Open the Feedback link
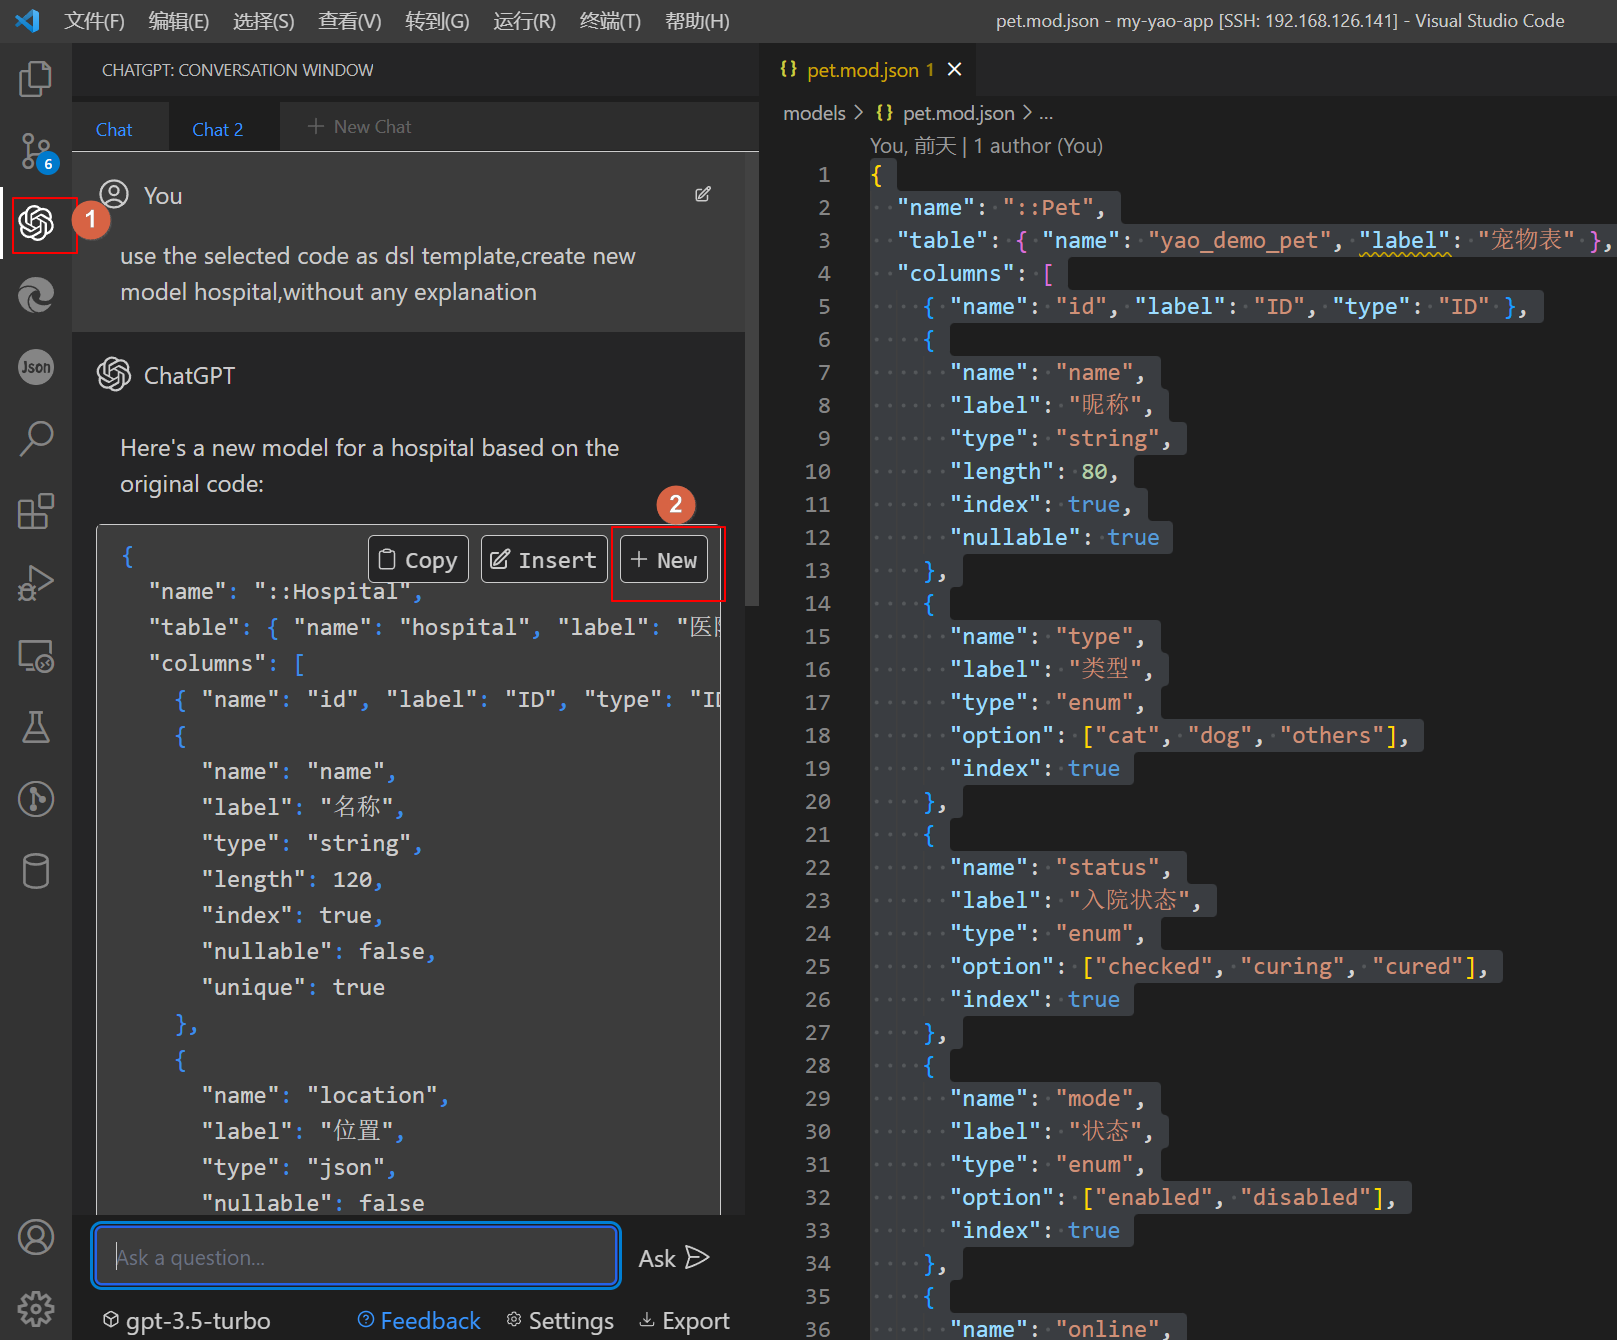This screenshot has height=1340, width=1617. [419, 1321]
